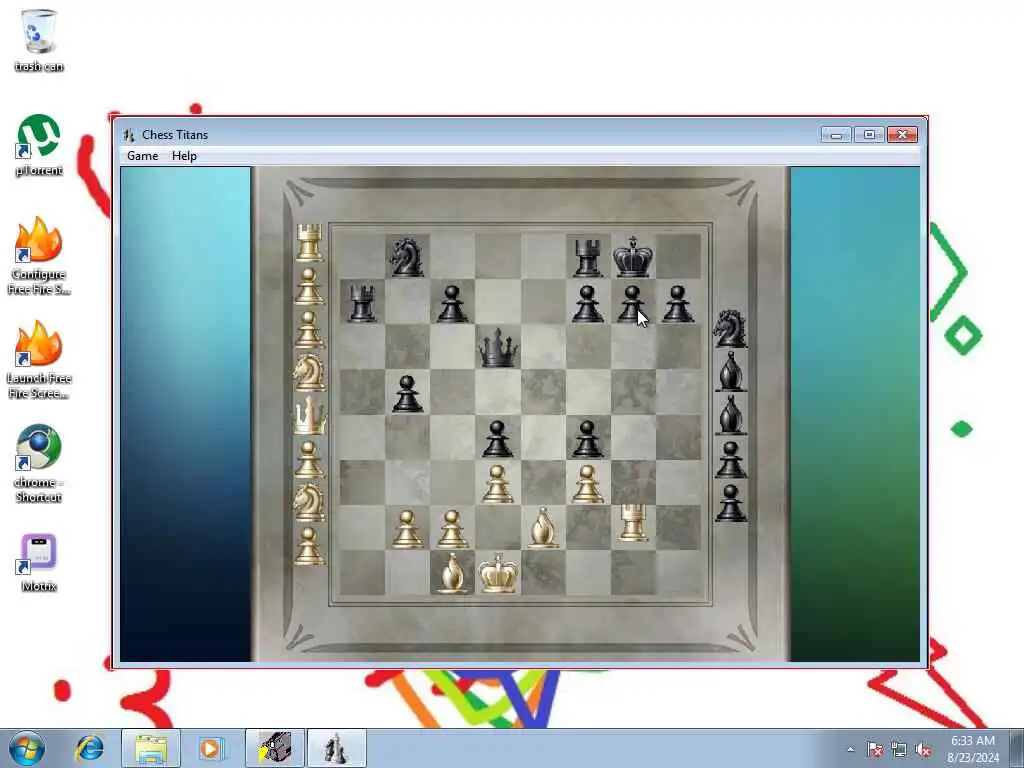
Task: Select the black queen on d6
Action: tap(498, 347)
